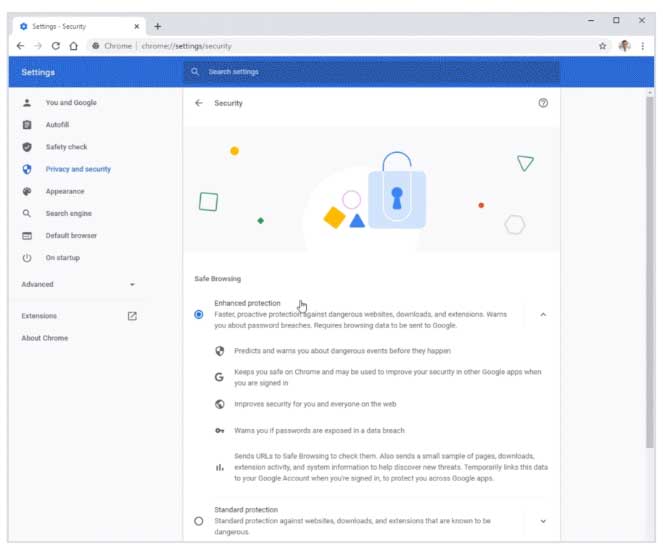Viewport: 663px width, 558px height.
Task: Open the user profile avatar
Action: 625,46
